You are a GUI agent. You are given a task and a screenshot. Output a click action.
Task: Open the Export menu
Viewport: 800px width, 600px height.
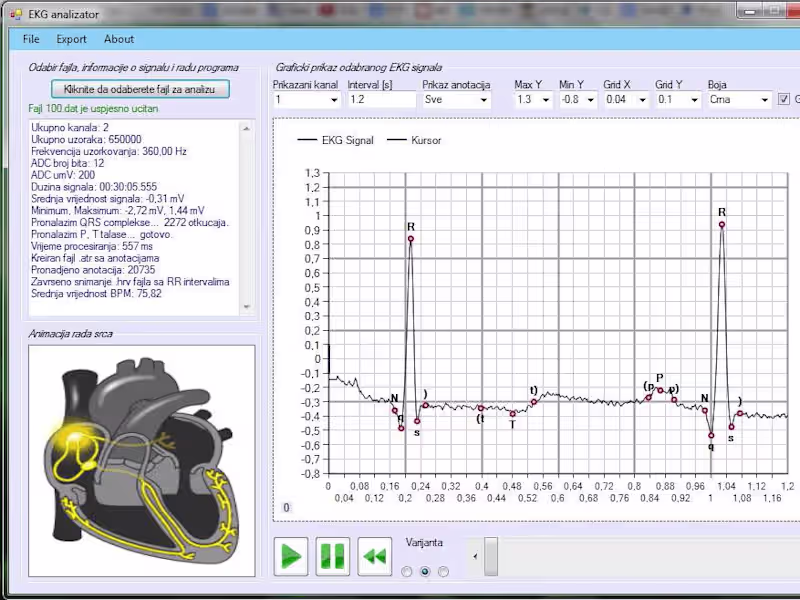[x=71, y=39]
